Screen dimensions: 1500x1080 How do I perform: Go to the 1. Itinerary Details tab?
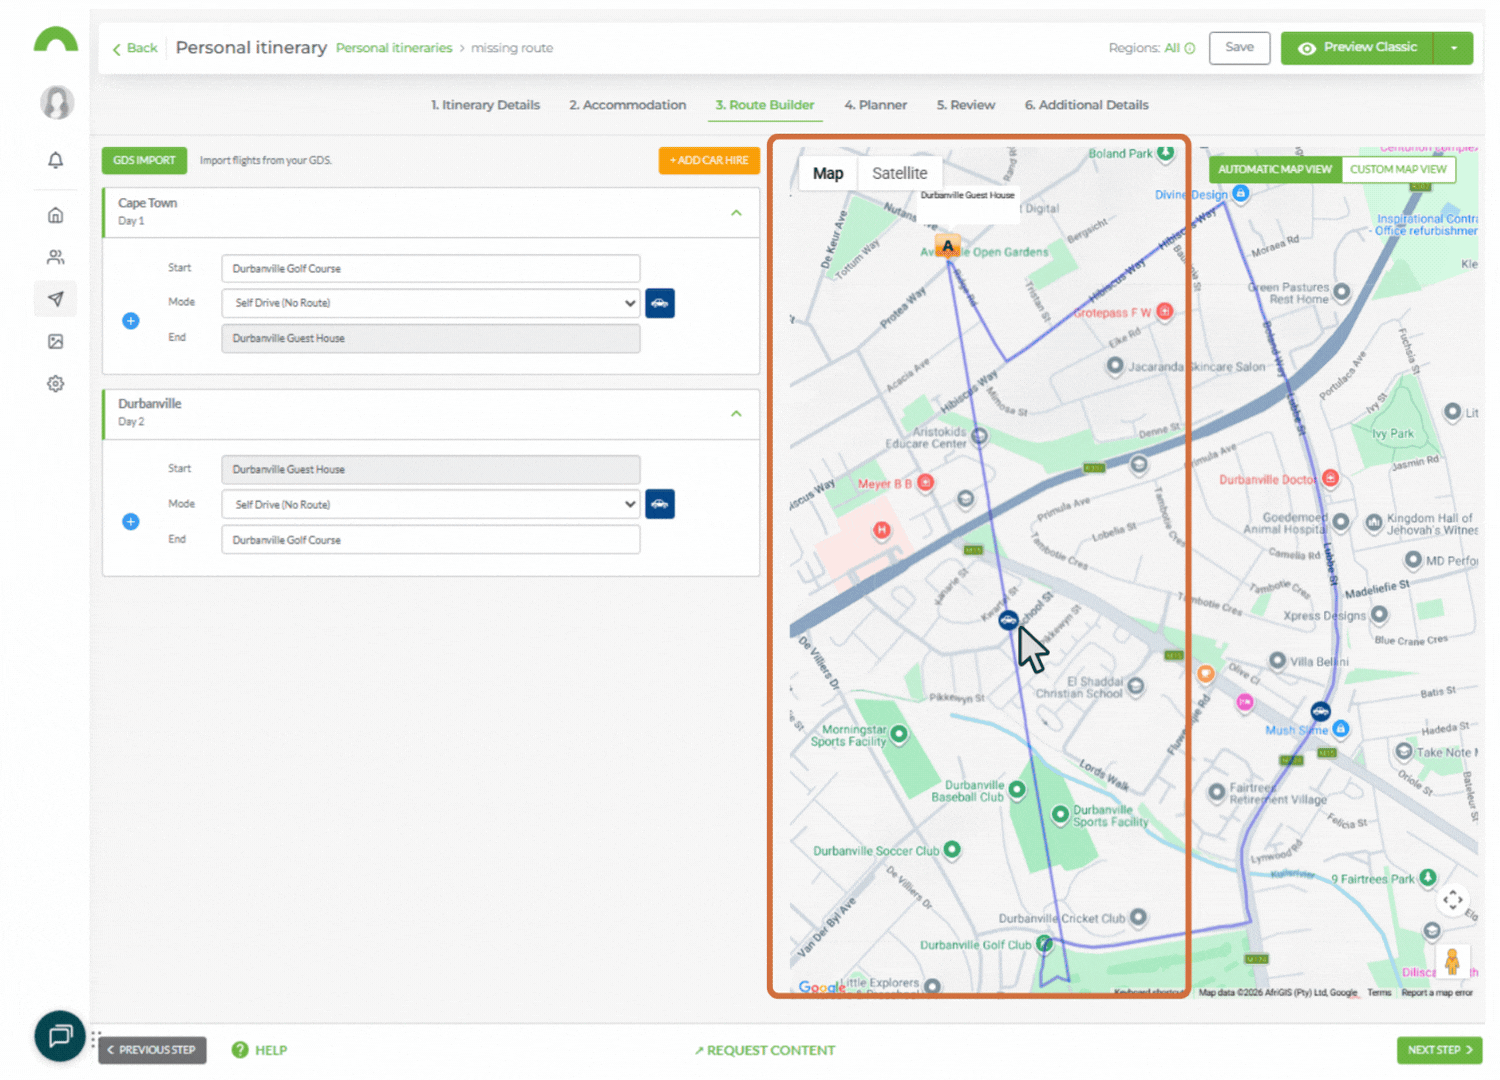(485, 105)
